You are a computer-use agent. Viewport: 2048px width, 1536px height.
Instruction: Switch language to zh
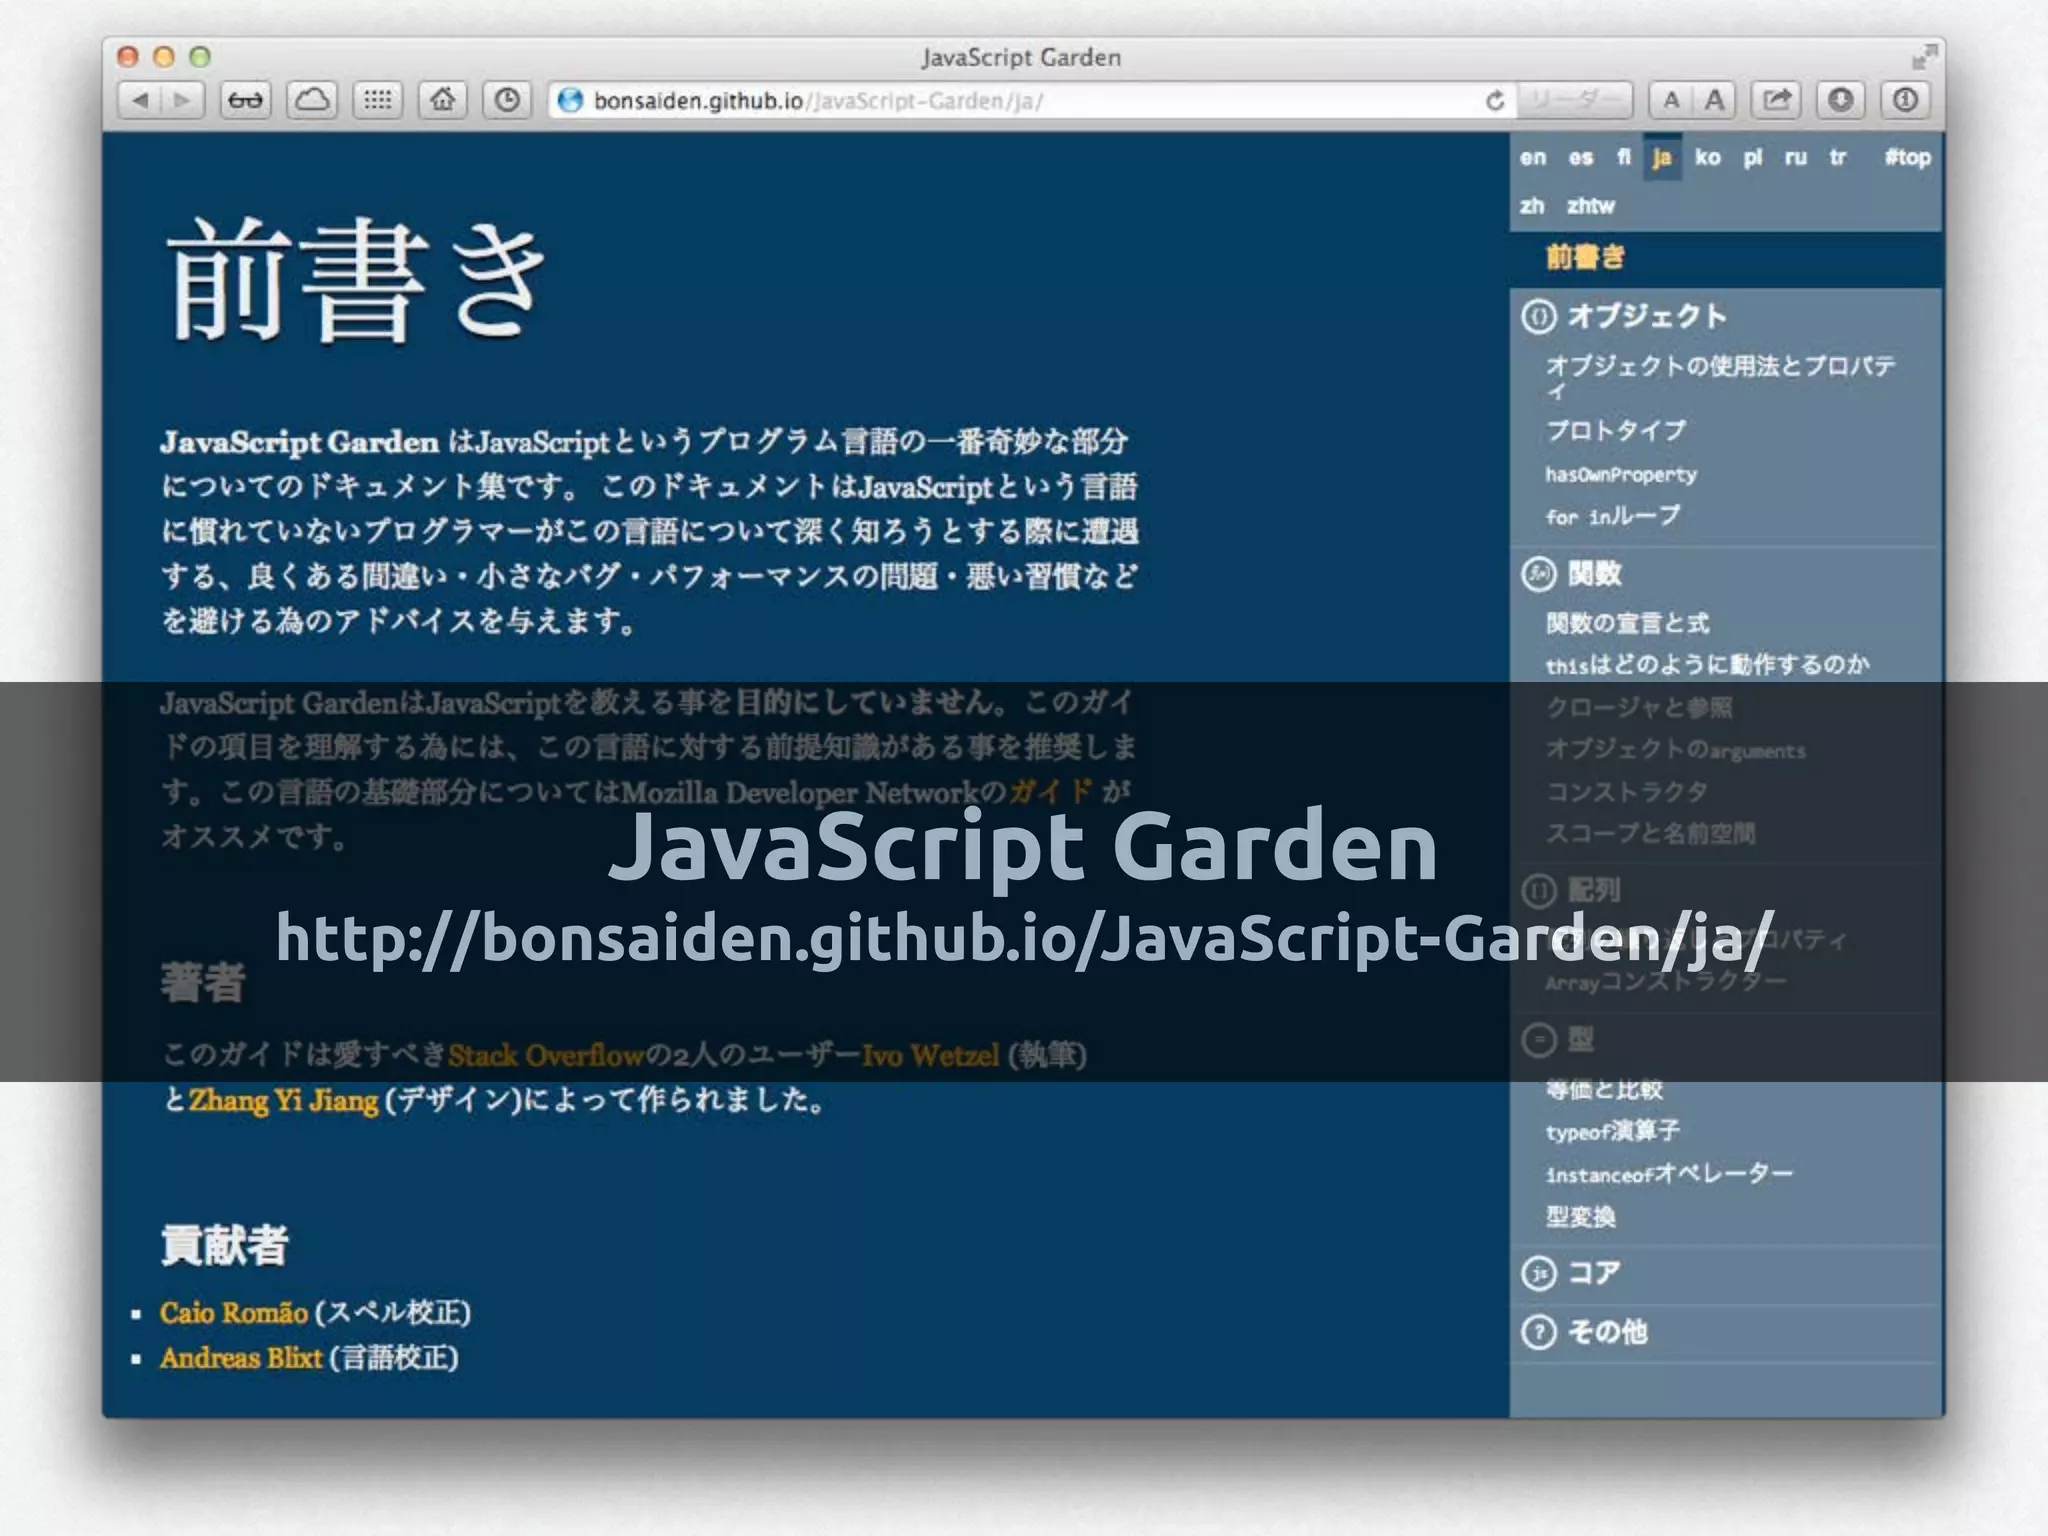point(1532,206)
